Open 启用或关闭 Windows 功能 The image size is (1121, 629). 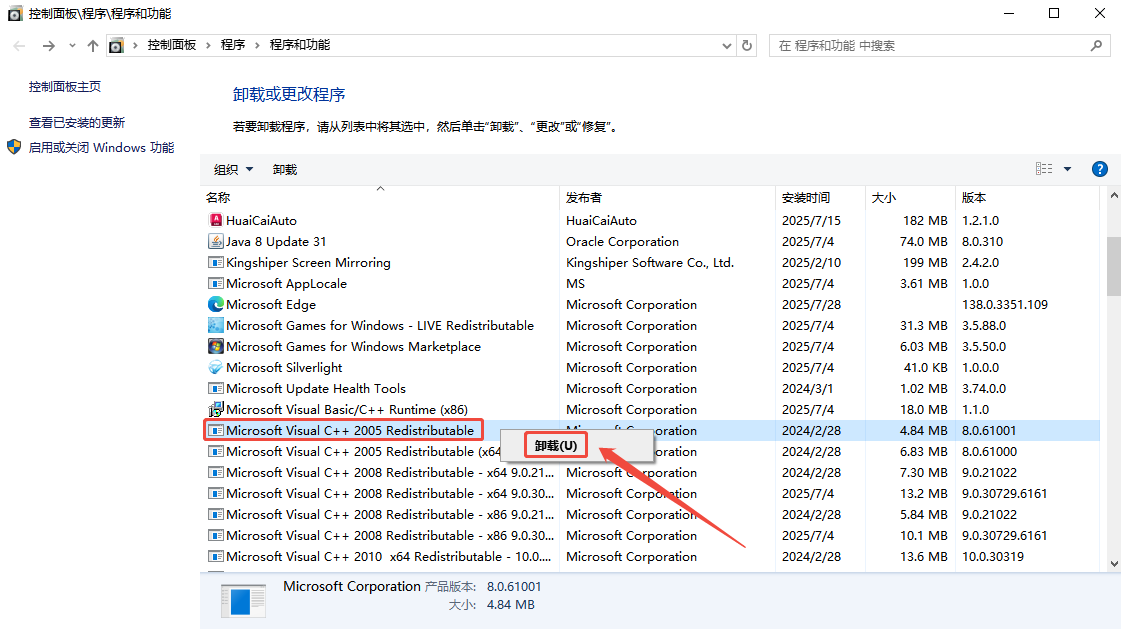(x=102, y=147)
